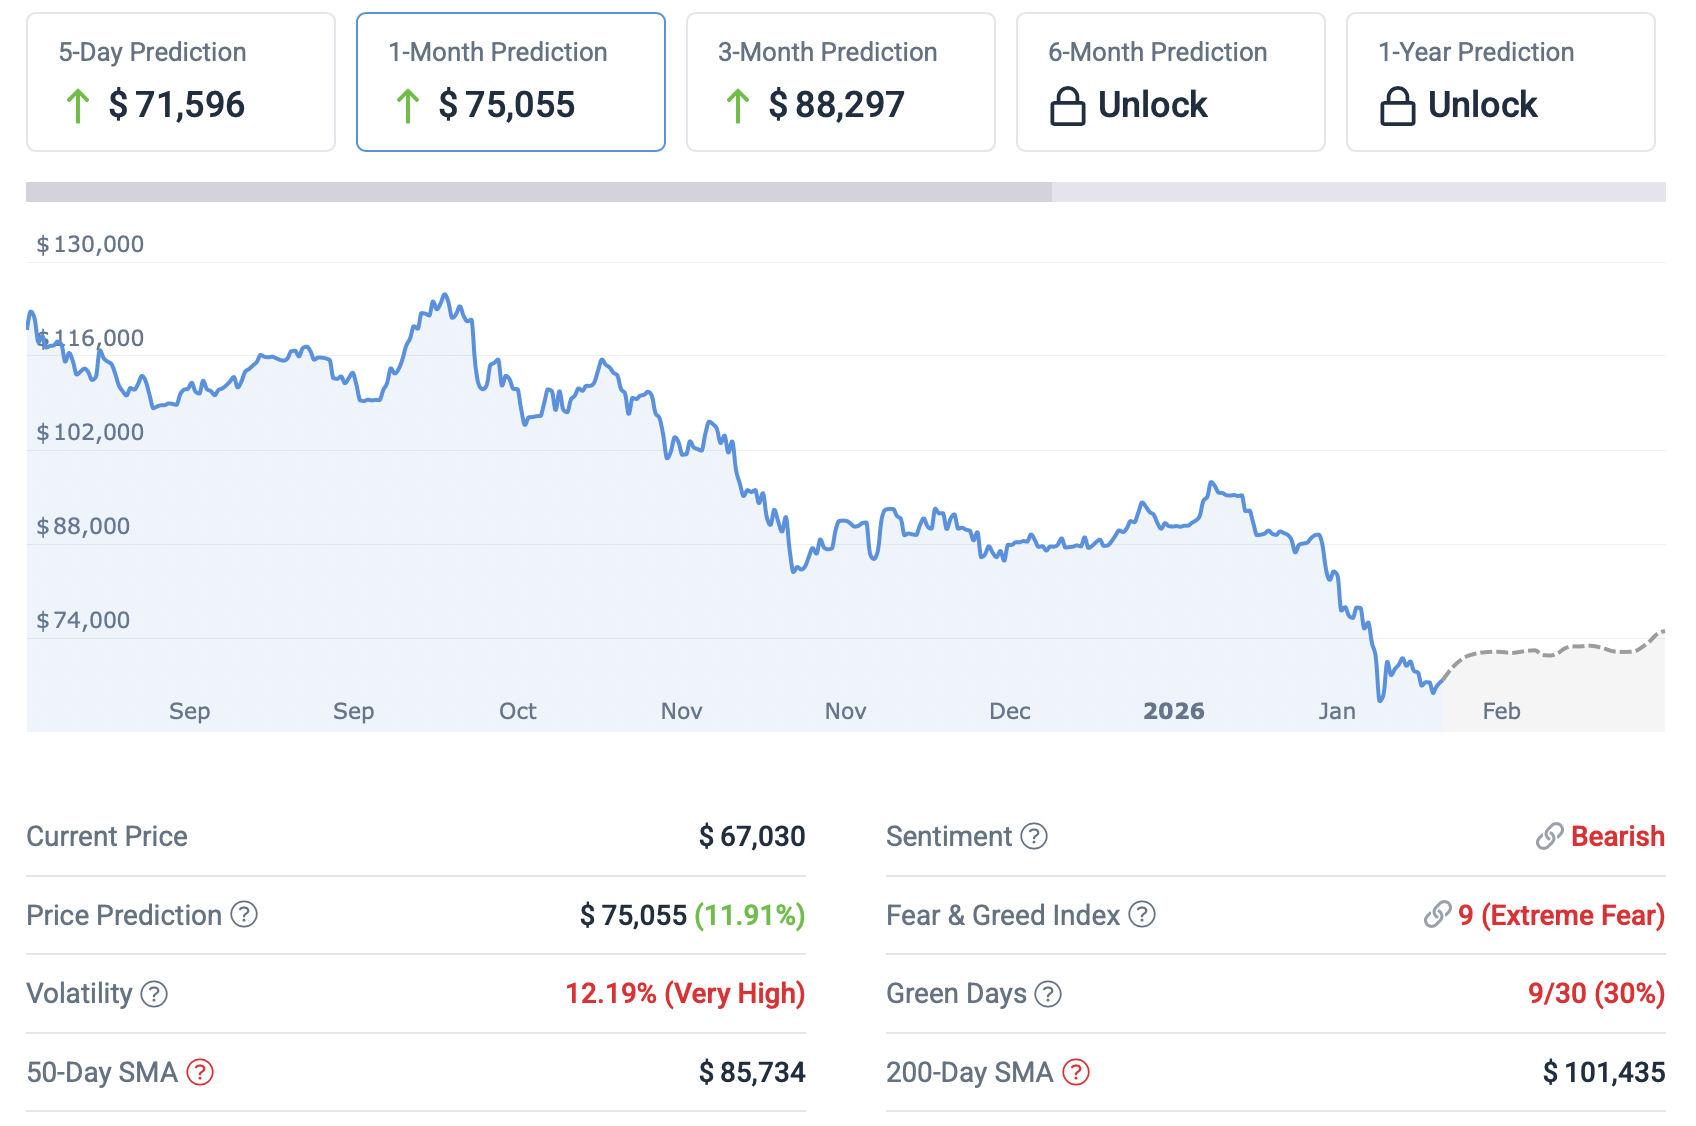Click lock icon in 1-Year Prediction card
Screen dimensions: 1696x1126
1397,105
